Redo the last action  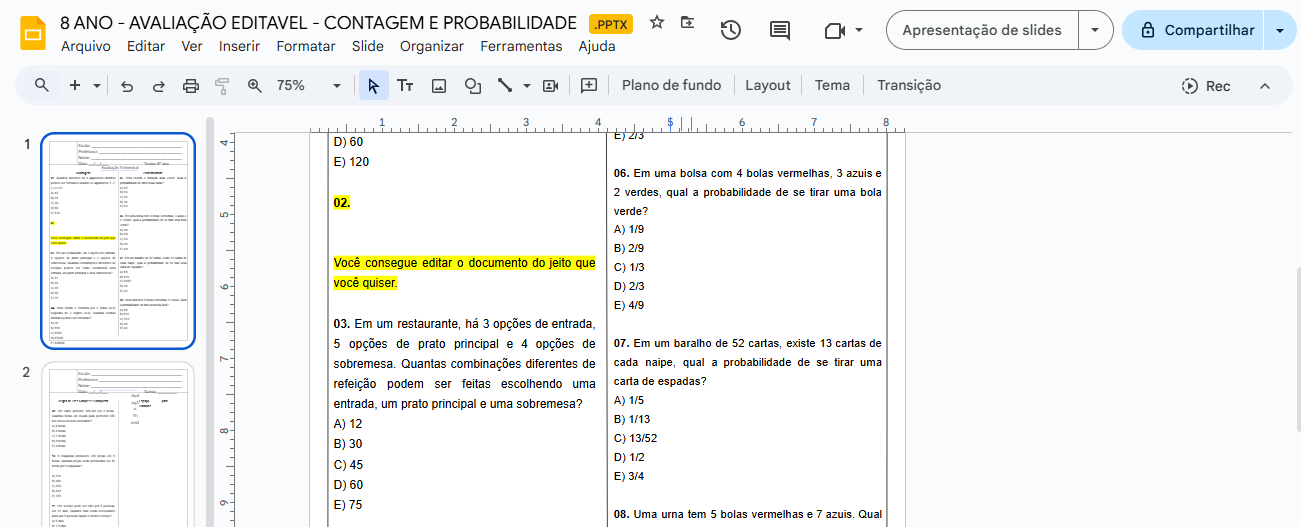[159, 86]
